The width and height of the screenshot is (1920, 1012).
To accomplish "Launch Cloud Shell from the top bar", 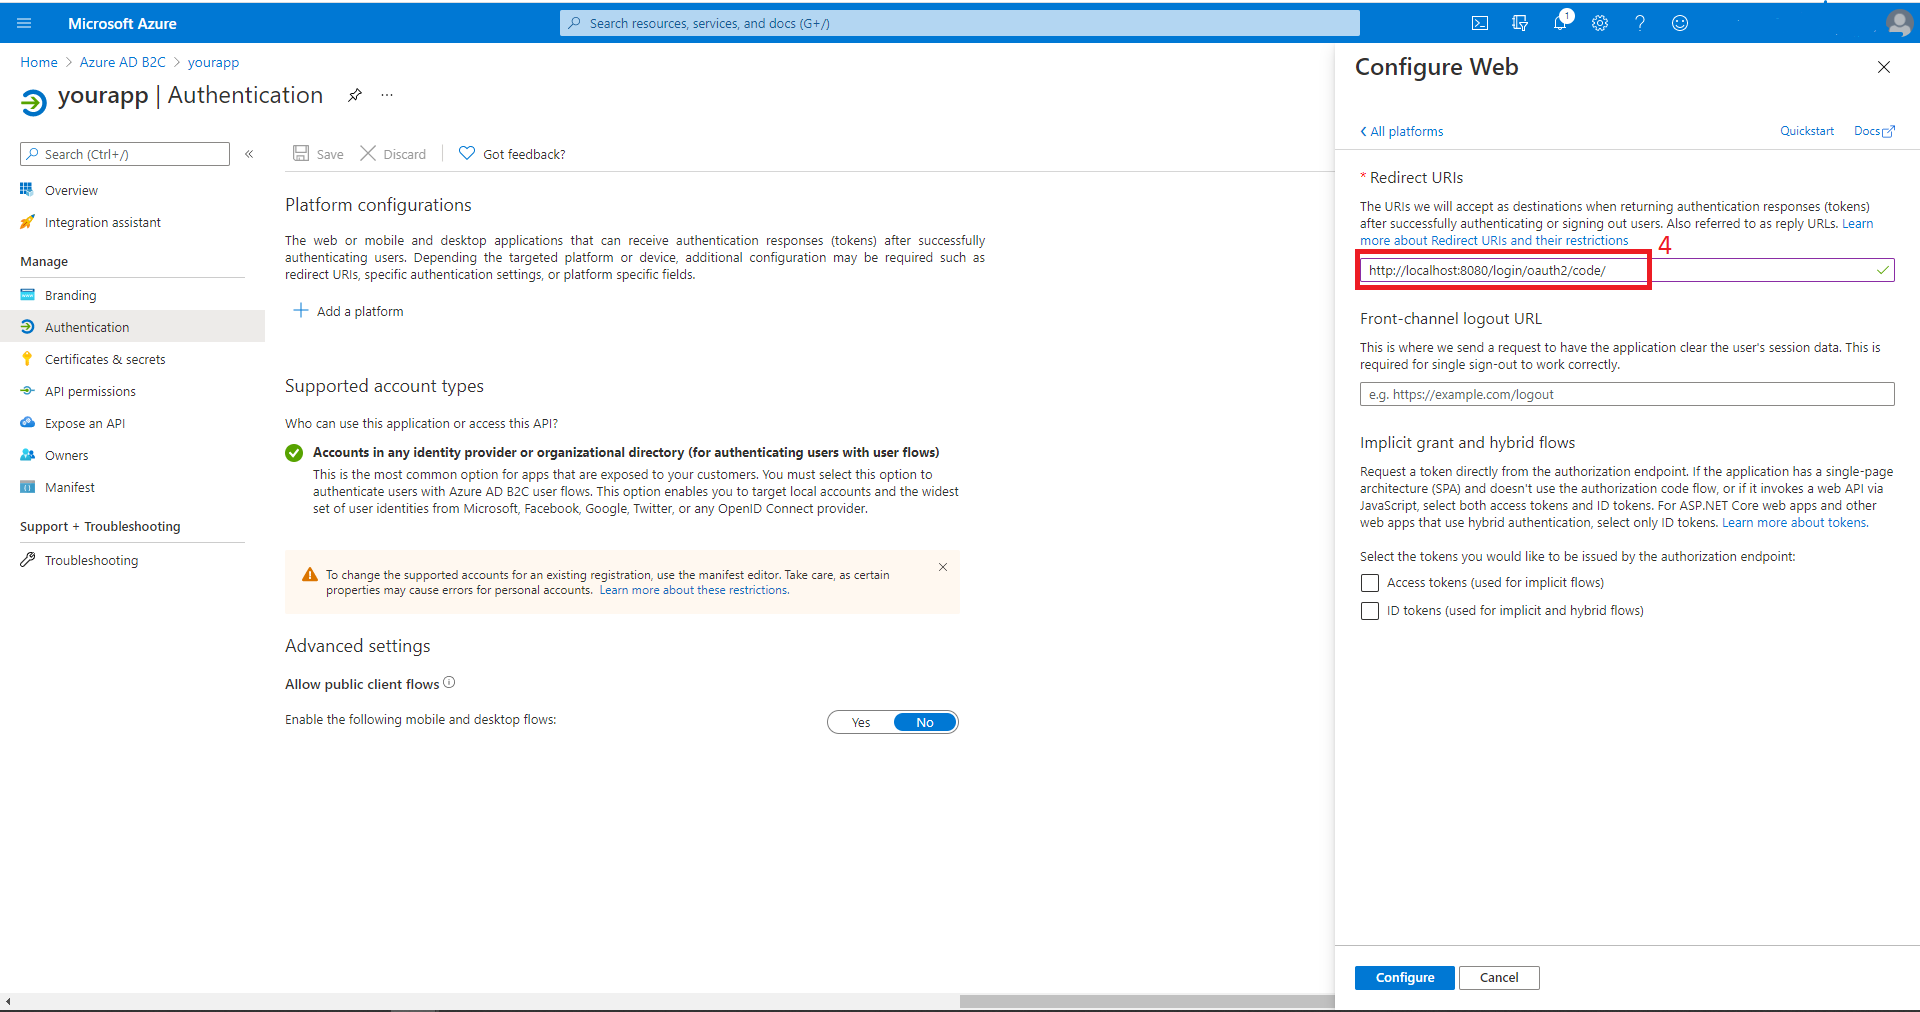I will [1480, 23].
